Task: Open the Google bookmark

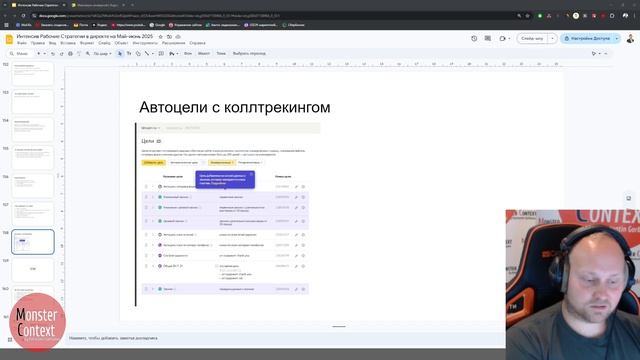Action: 157,25
